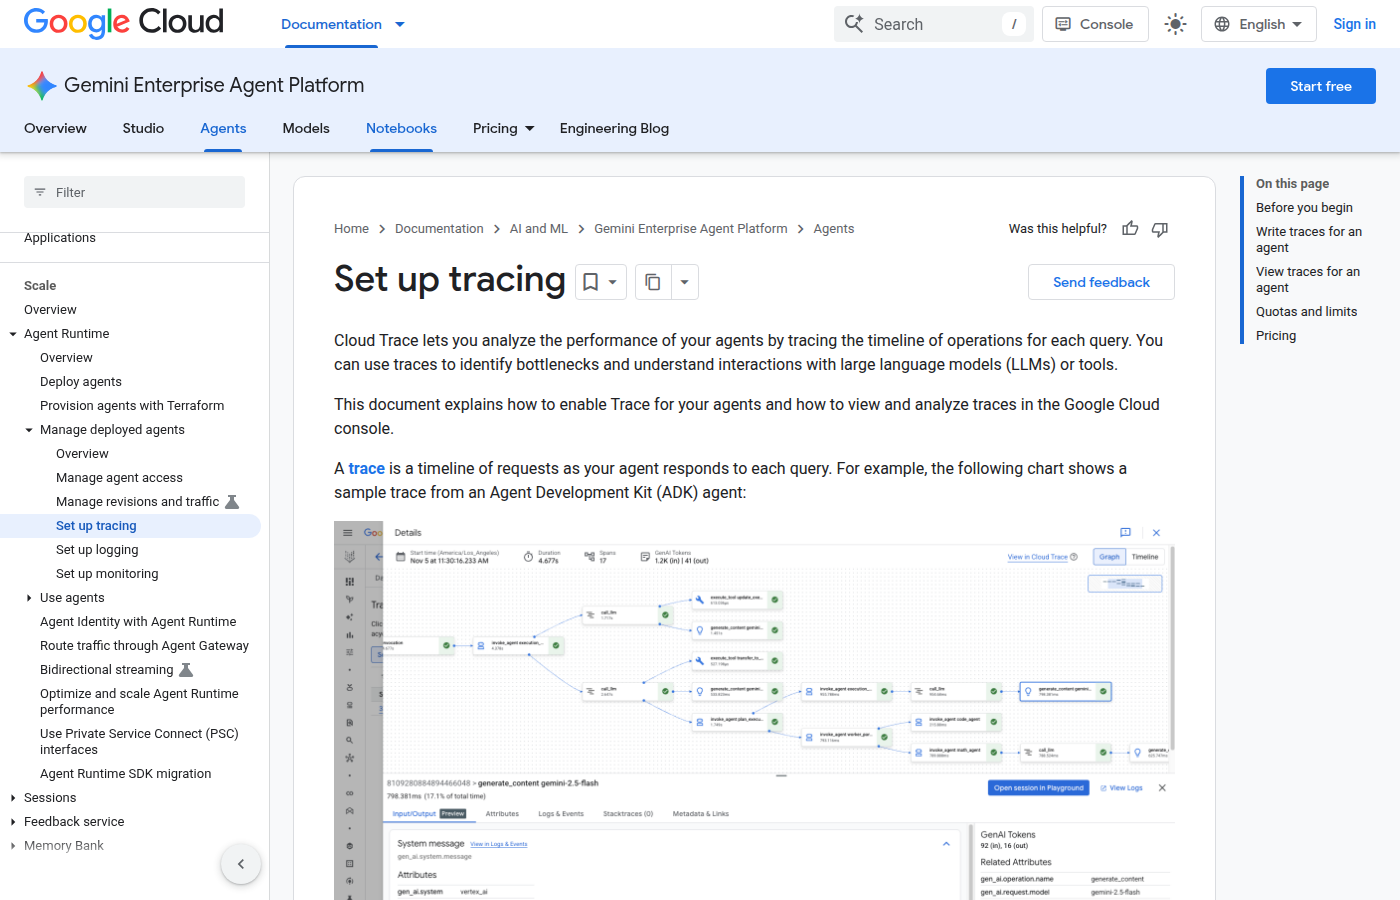Viewport: 1400px width, 900px height.
Task: Jump to Before you begin section
Action: tap(1304, 208)
